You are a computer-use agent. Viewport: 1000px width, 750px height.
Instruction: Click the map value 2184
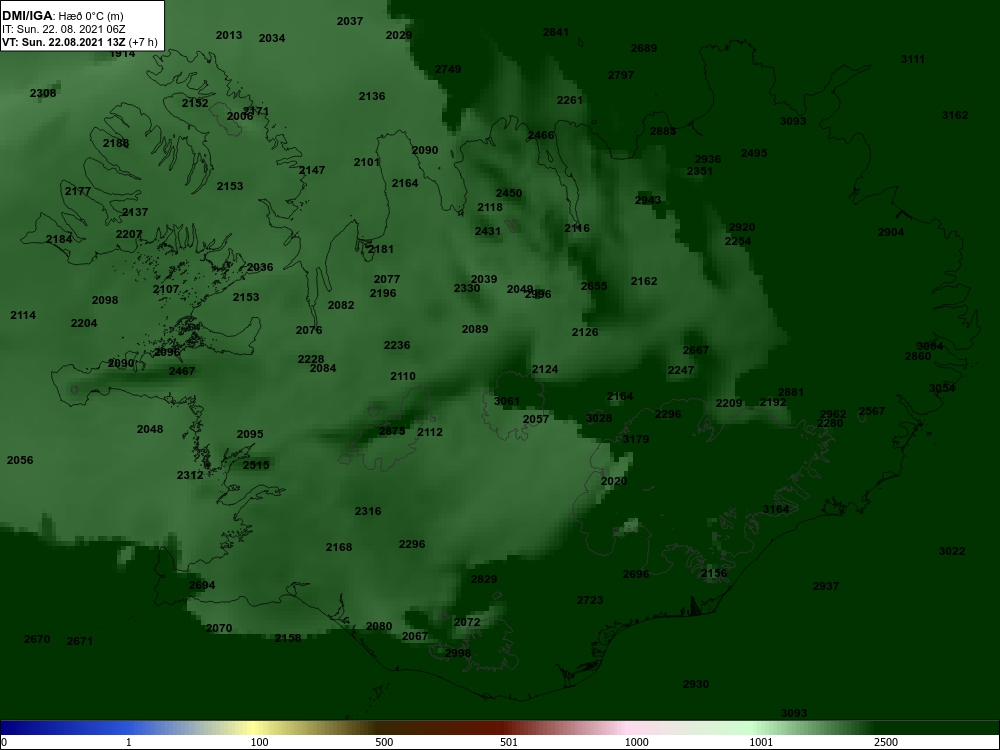[x=59, y=240]
